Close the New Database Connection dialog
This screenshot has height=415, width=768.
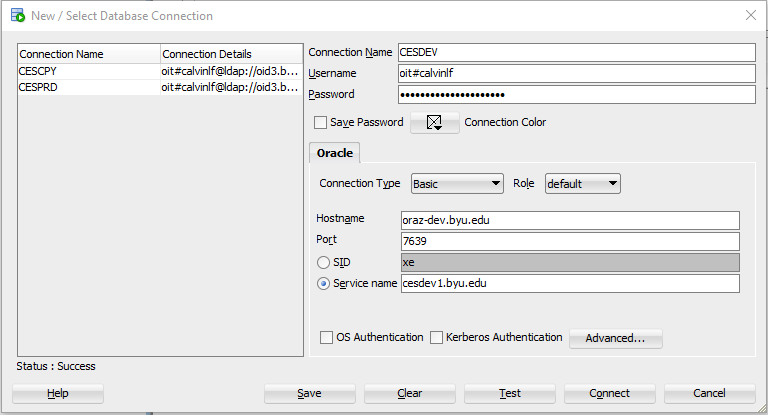pyautogui.click(x=750, y=15)
